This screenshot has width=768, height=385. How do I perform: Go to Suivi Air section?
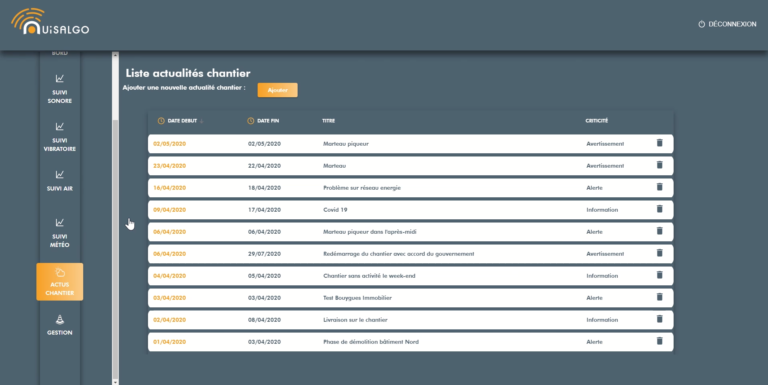pos(60,180)
